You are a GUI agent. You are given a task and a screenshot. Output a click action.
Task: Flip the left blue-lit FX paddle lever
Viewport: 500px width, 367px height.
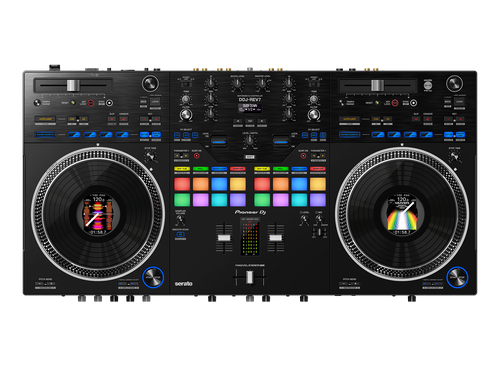219,141
